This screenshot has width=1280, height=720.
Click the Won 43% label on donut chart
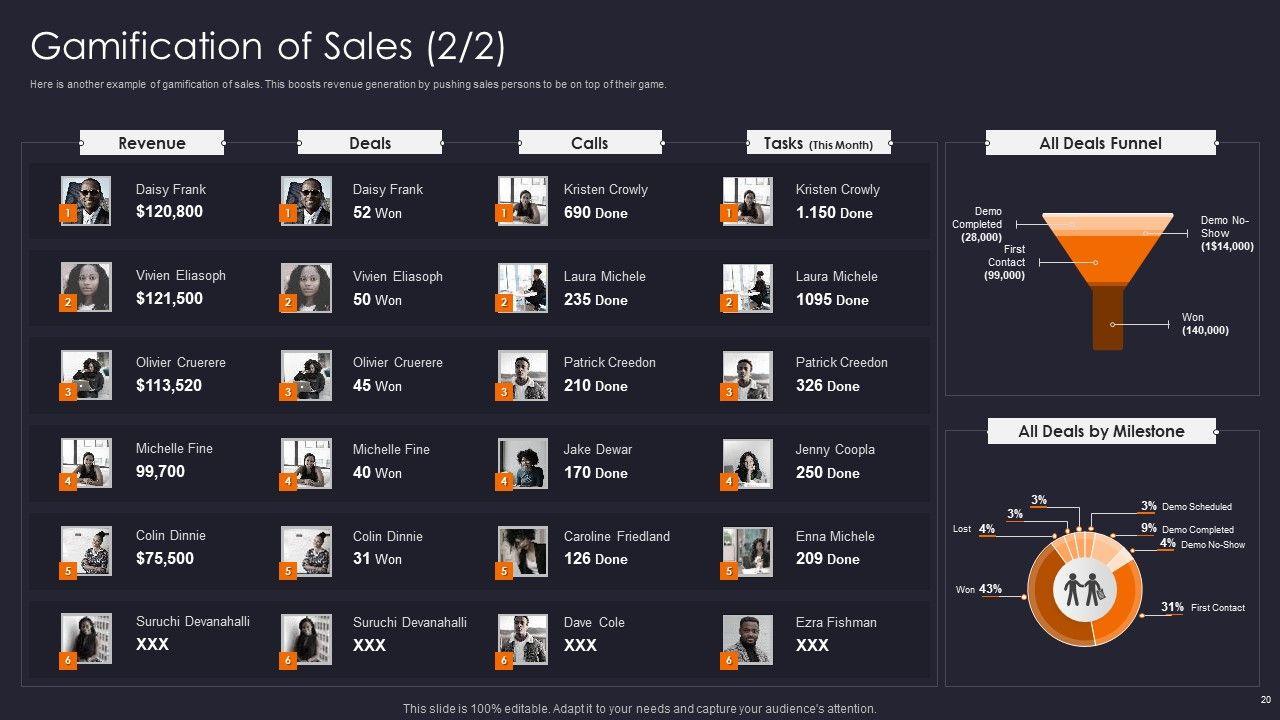(x=979, y=589)
